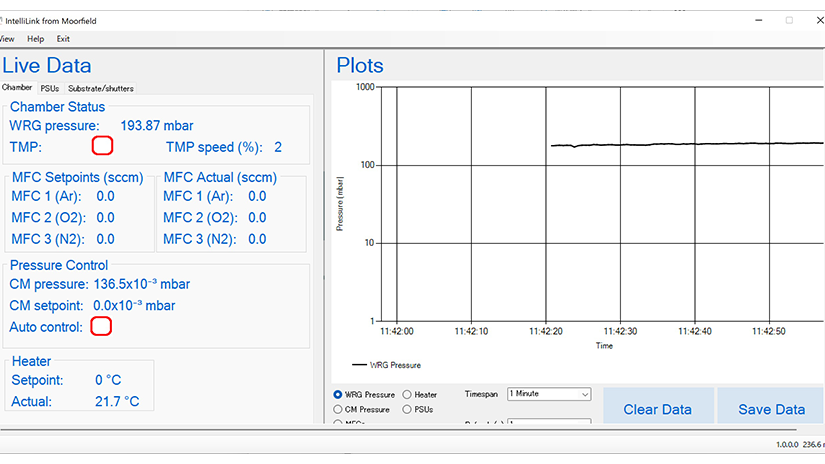Select the WRG Pressure radio button
Screen dimensions: 825x464
[338, 395]
